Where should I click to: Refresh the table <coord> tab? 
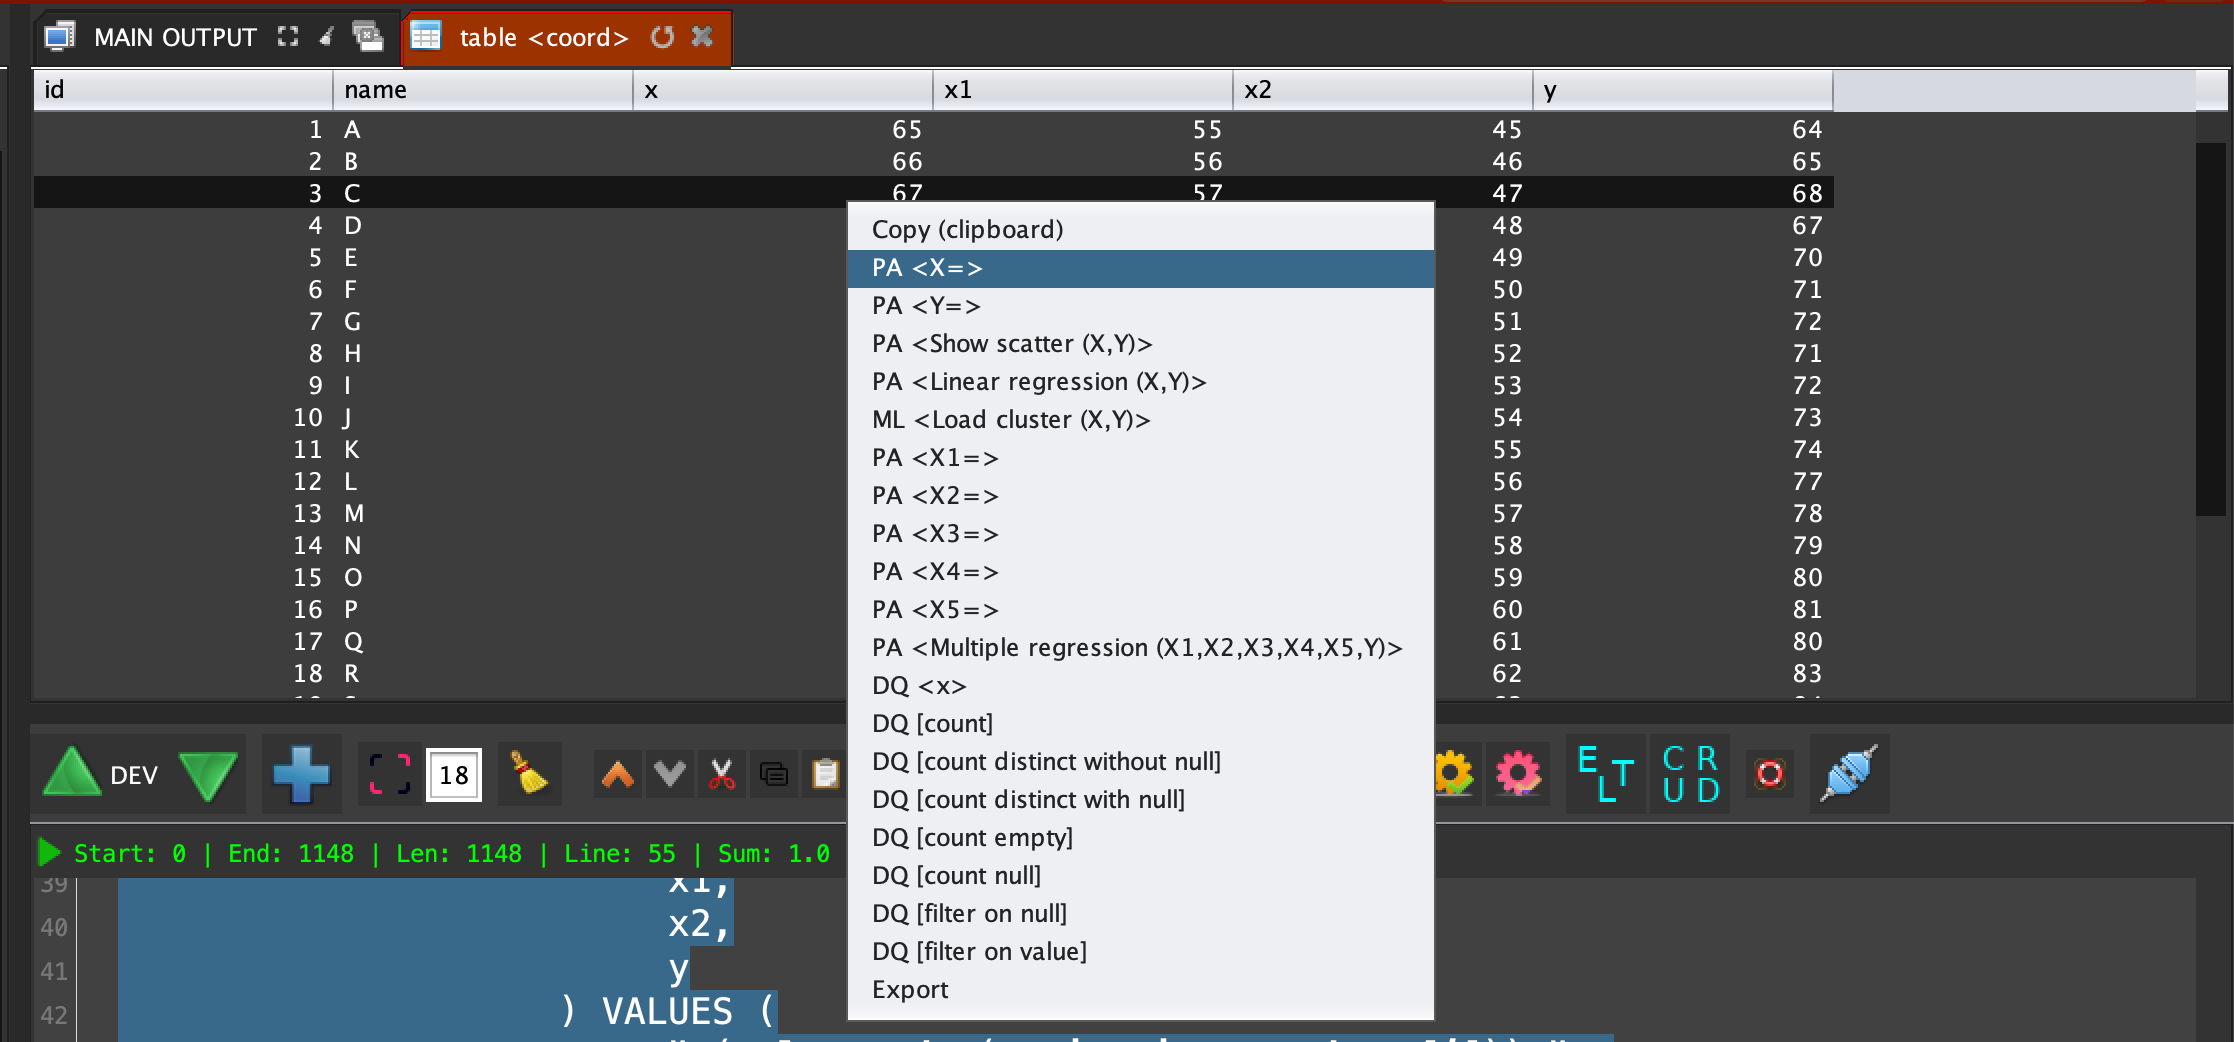[662, 37]
